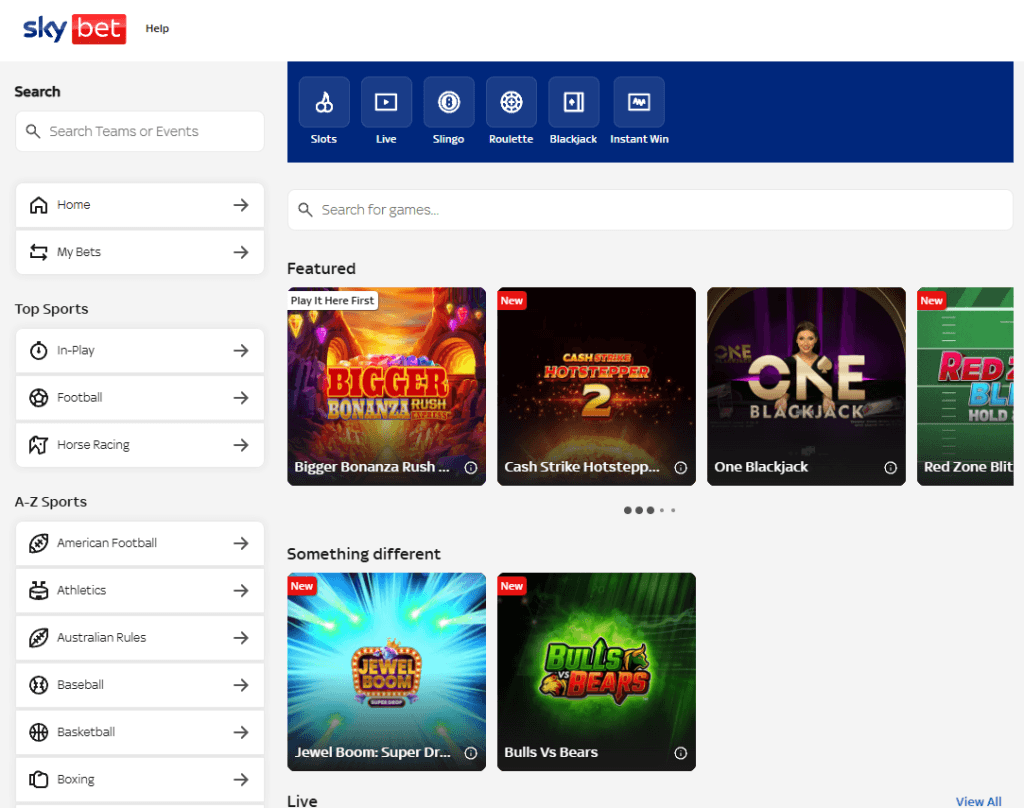The height and width of the screenshot is (808, 1024).
Task: Click the In-Play stopwatch icon
Action: point(39,351)
